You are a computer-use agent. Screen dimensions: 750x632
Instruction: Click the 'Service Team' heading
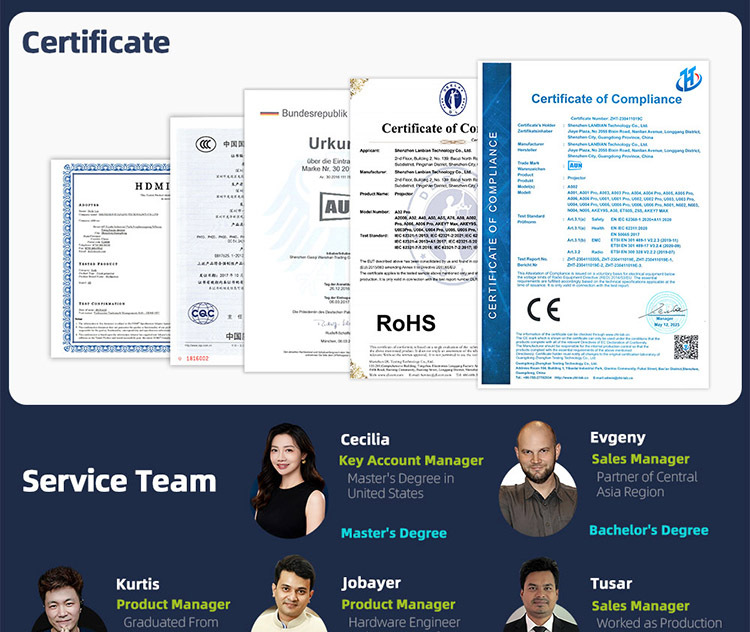[x=119, y=481]
